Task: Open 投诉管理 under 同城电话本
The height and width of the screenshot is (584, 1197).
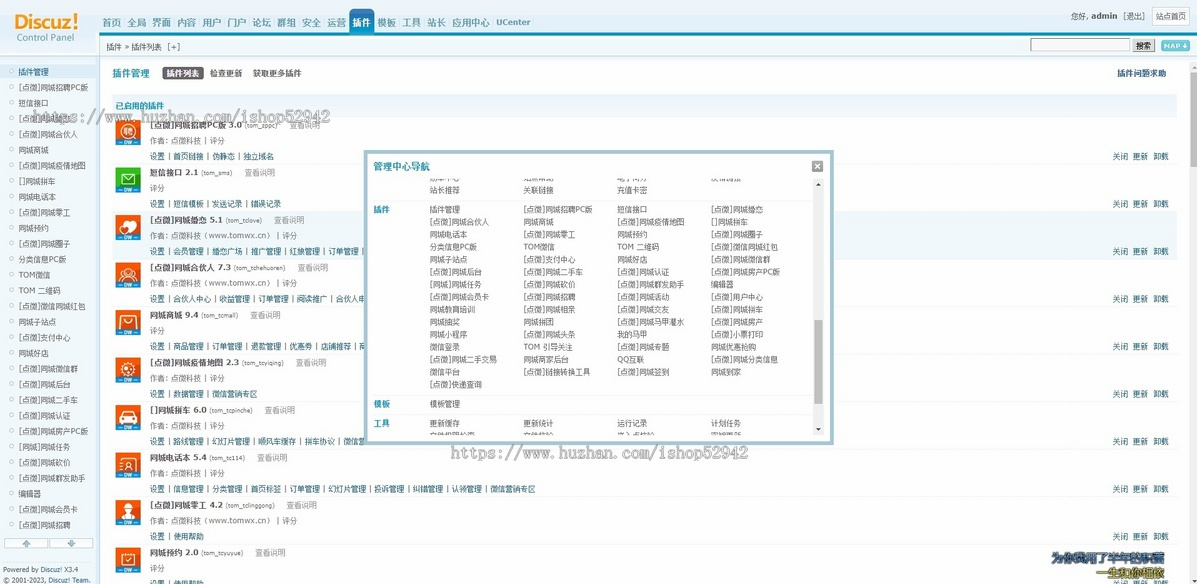Action: tap(389, 489)
